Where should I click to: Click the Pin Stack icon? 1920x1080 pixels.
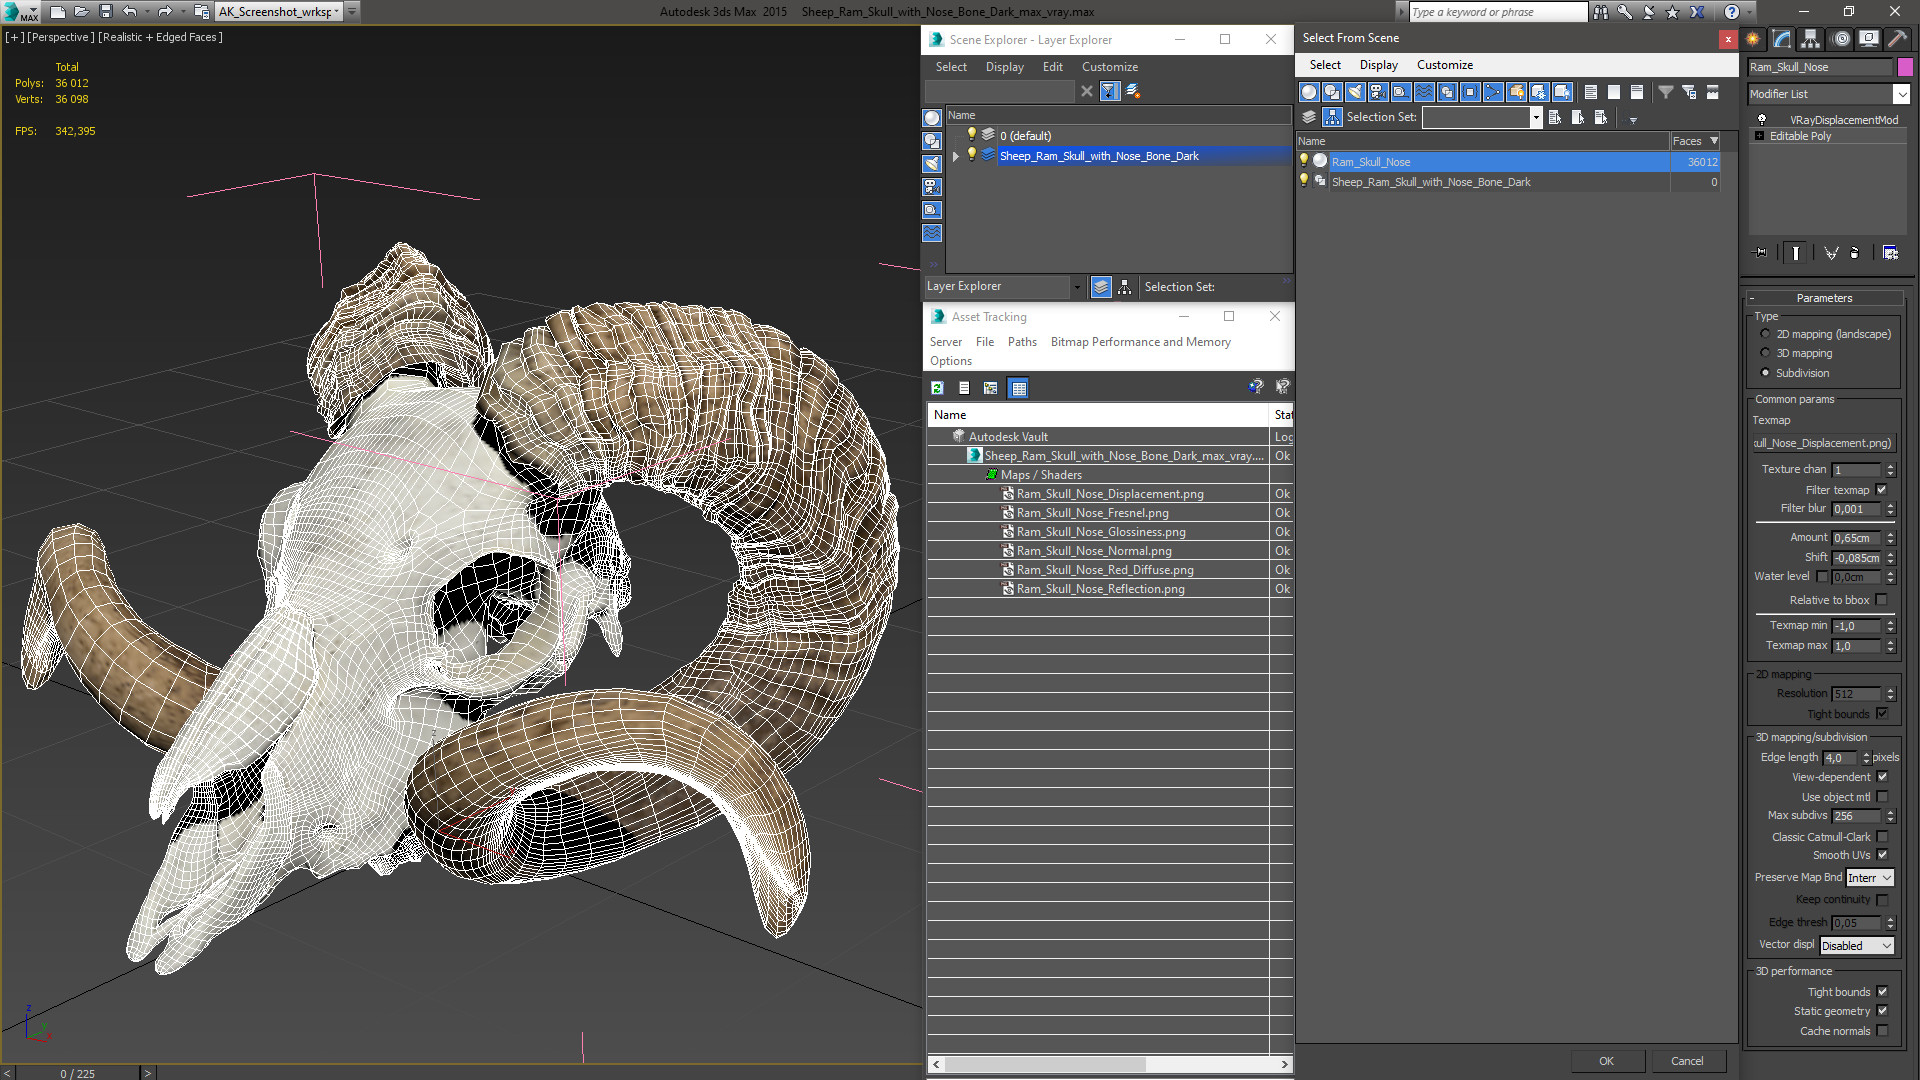[x=1761, y=253]
